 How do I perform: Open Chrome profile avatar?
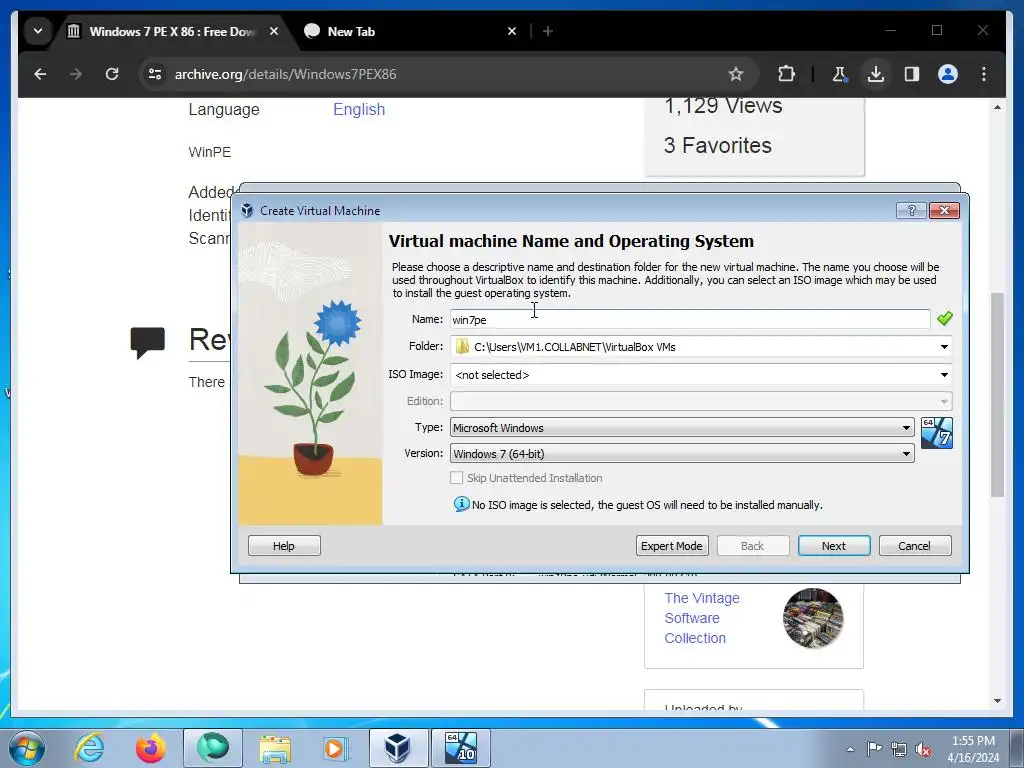coord(948,74)
